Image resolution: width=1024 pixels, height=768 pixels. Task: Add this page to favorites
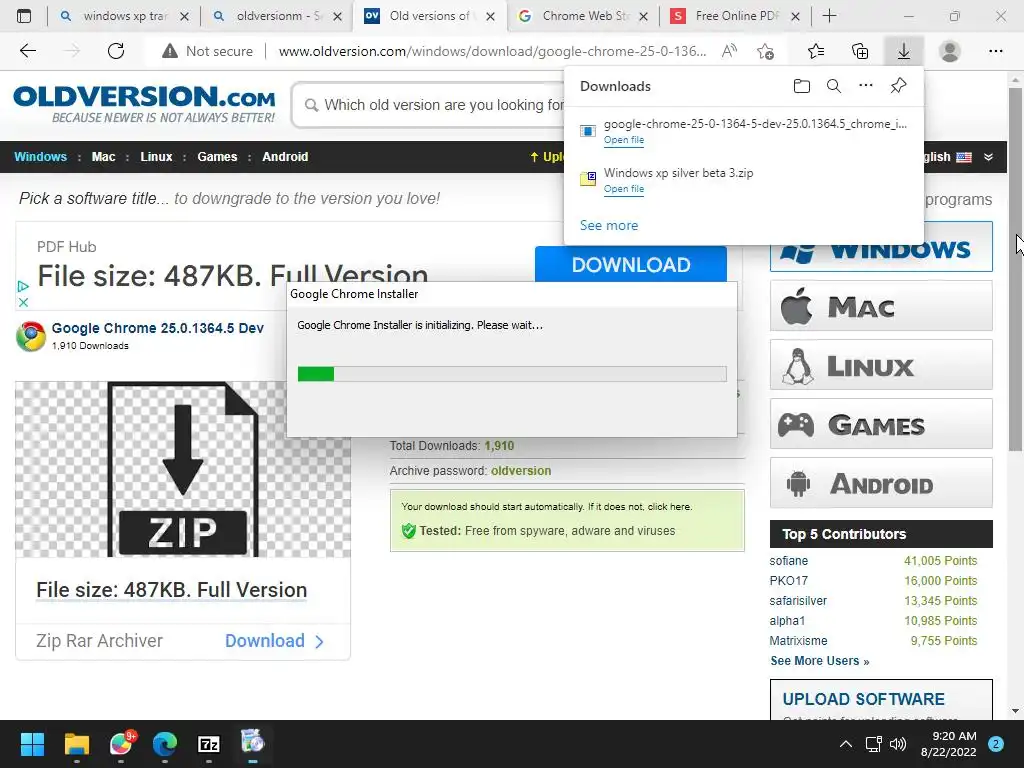[765, 51]
